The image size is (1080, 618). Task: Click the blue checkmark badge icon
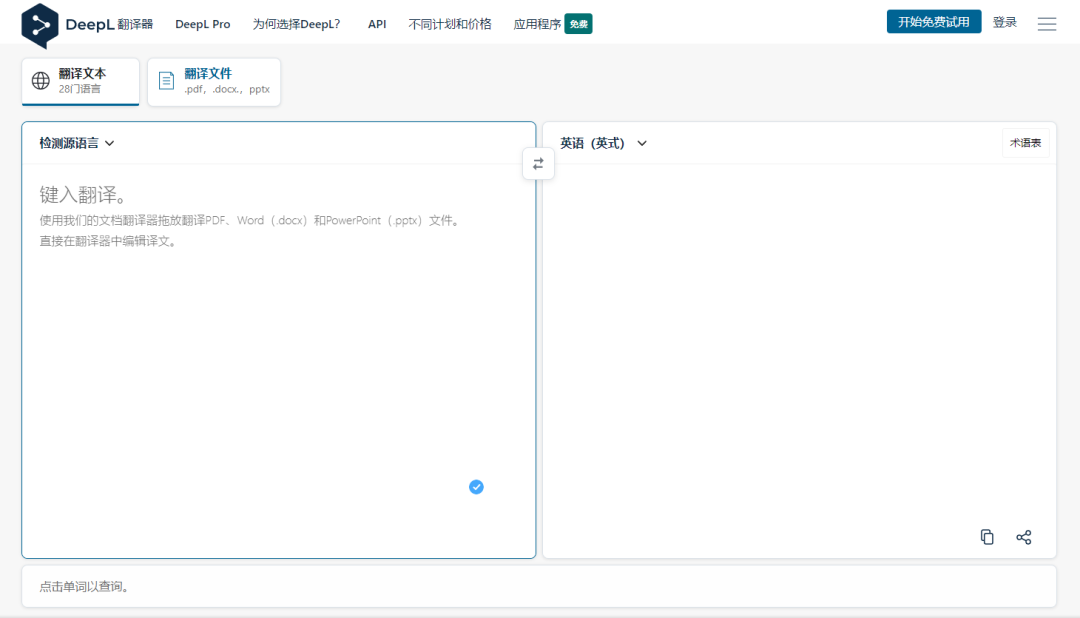pos(476,487)
